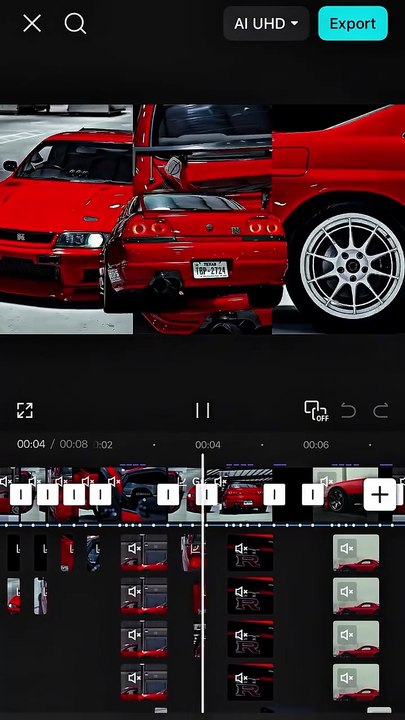Select the 00:04 / 00:08 time readout
The height and width of the screenshot is (720, 405).
click(x=52, y=444)
